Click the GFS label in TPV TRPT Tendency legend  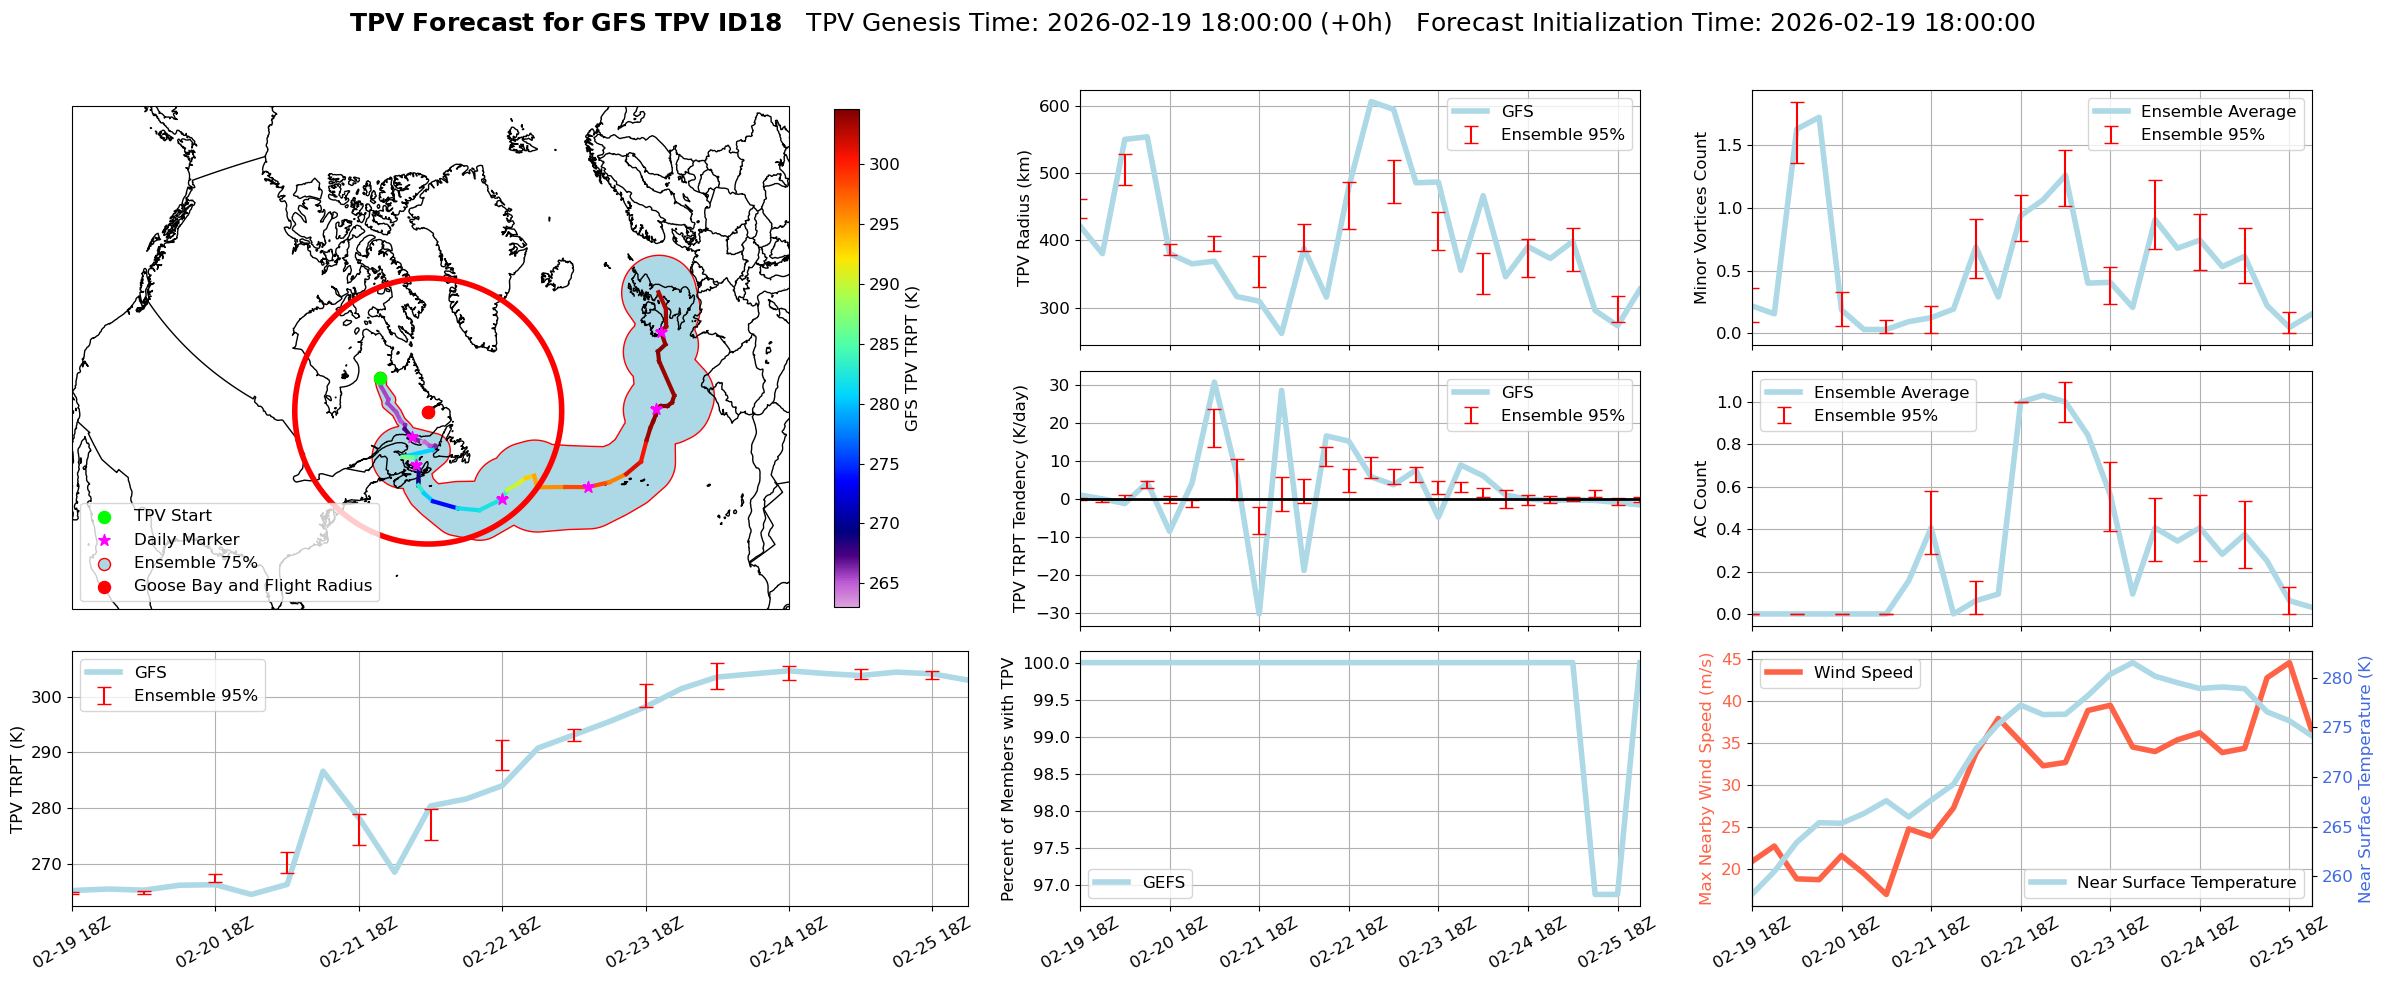pyautogui.click(x=1517, y=393)
